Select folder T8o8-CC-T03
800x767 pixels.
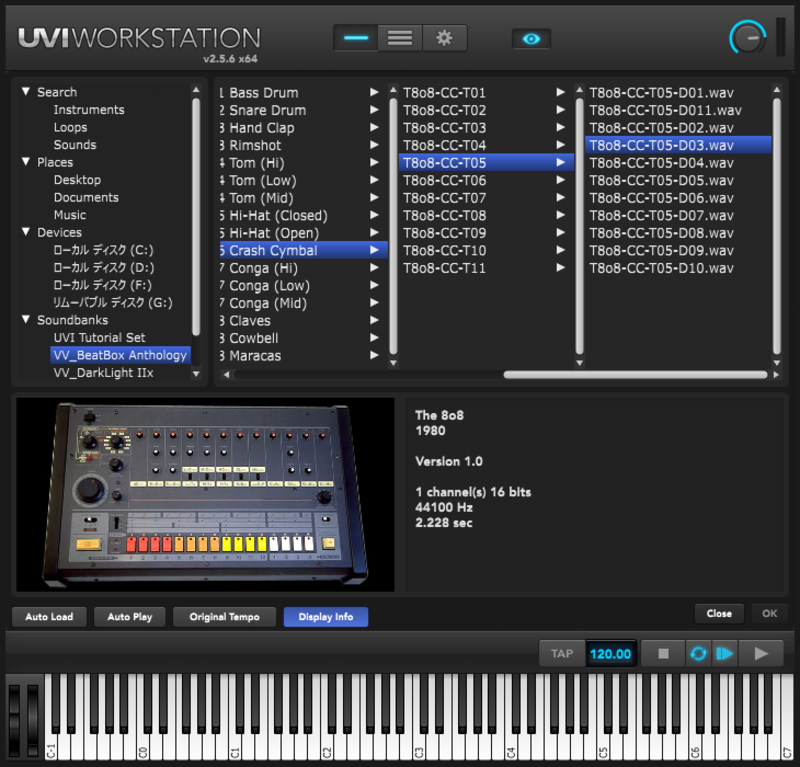(x=486, y=128)
